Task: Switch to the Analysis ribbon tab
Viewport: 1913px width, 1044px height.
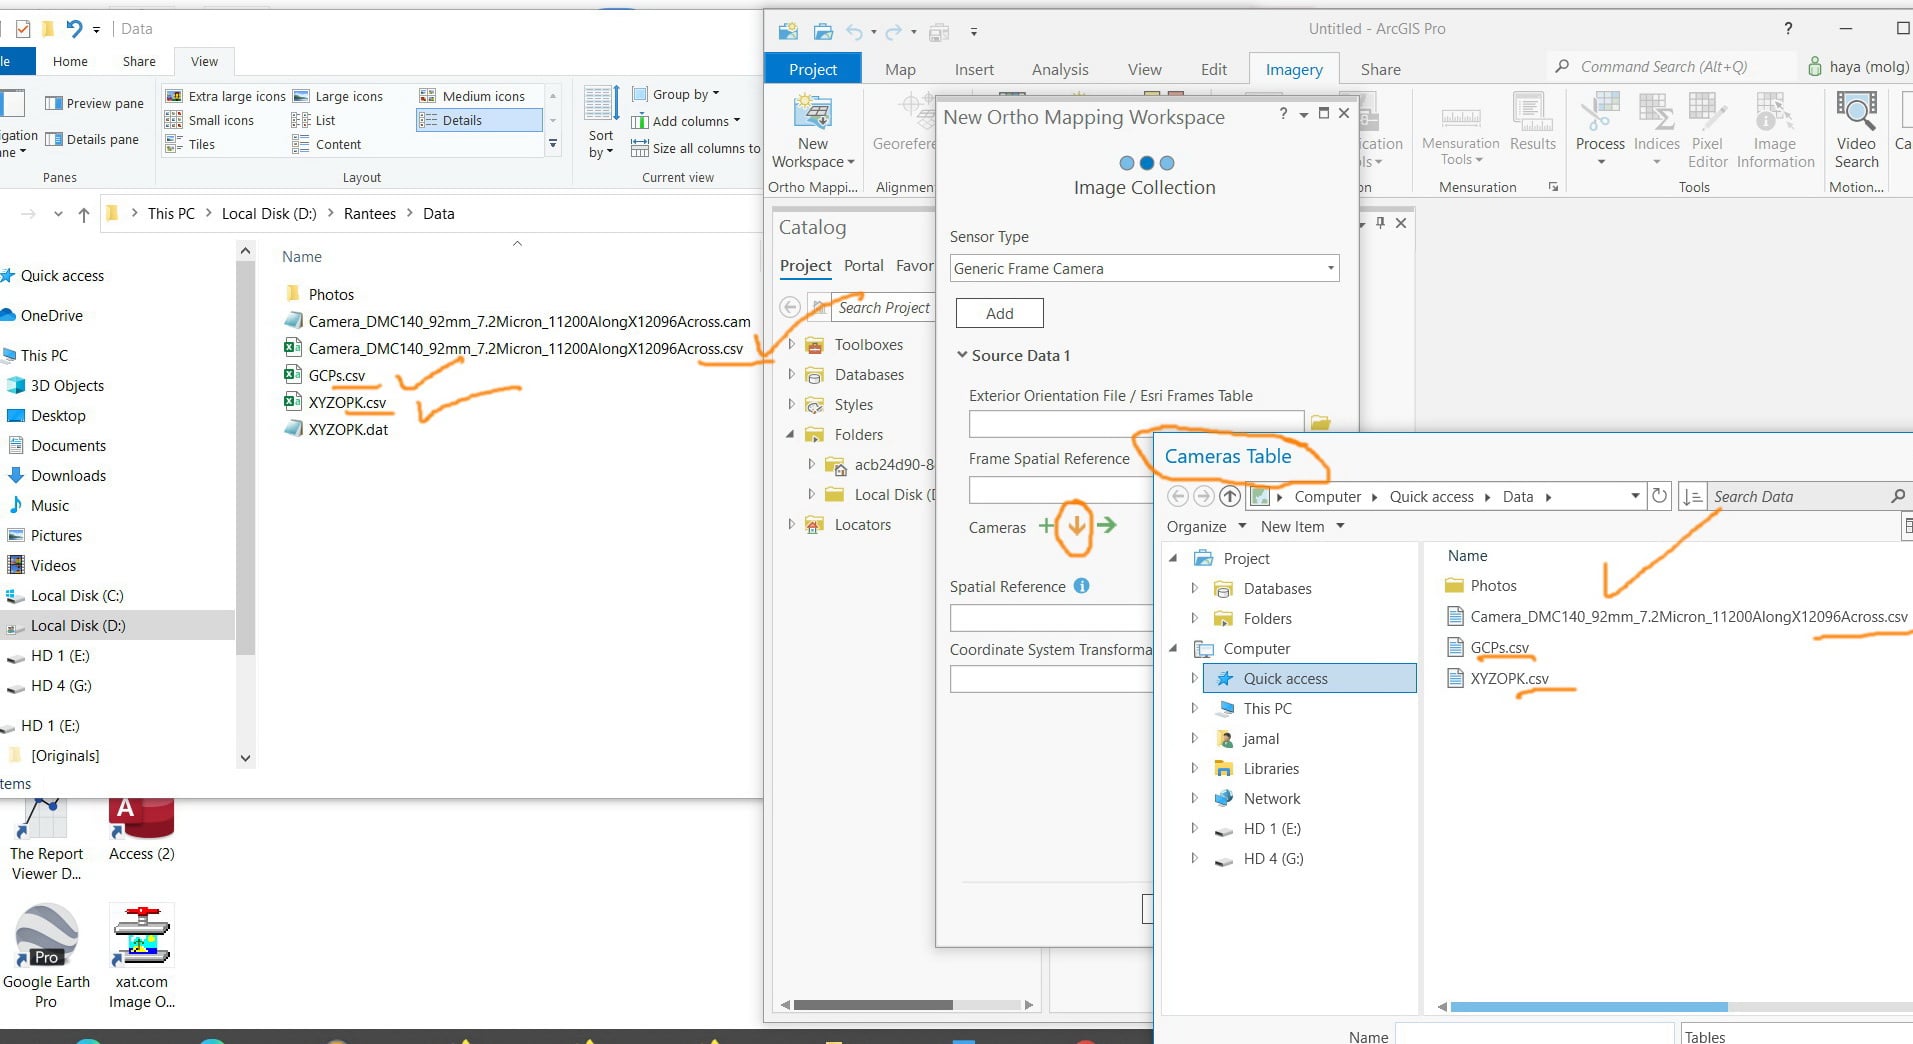Action: click(x=1060, y=69)
